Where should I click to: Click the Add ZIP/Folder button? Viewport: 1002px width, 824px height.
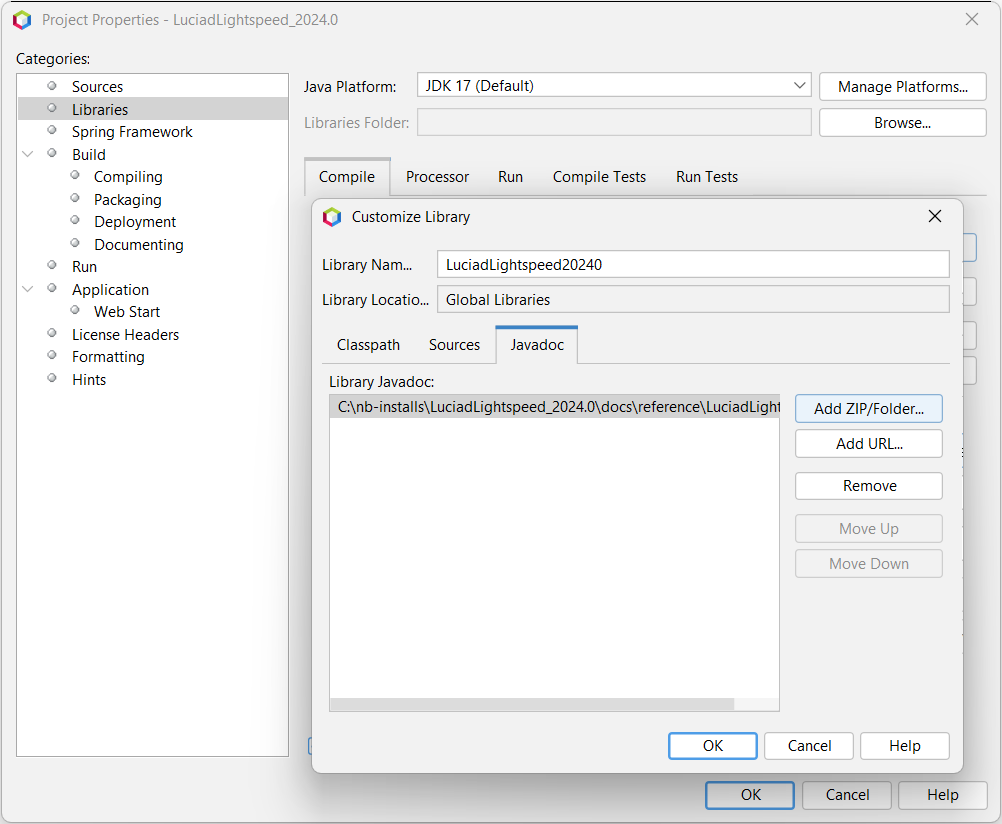point(868,408)
